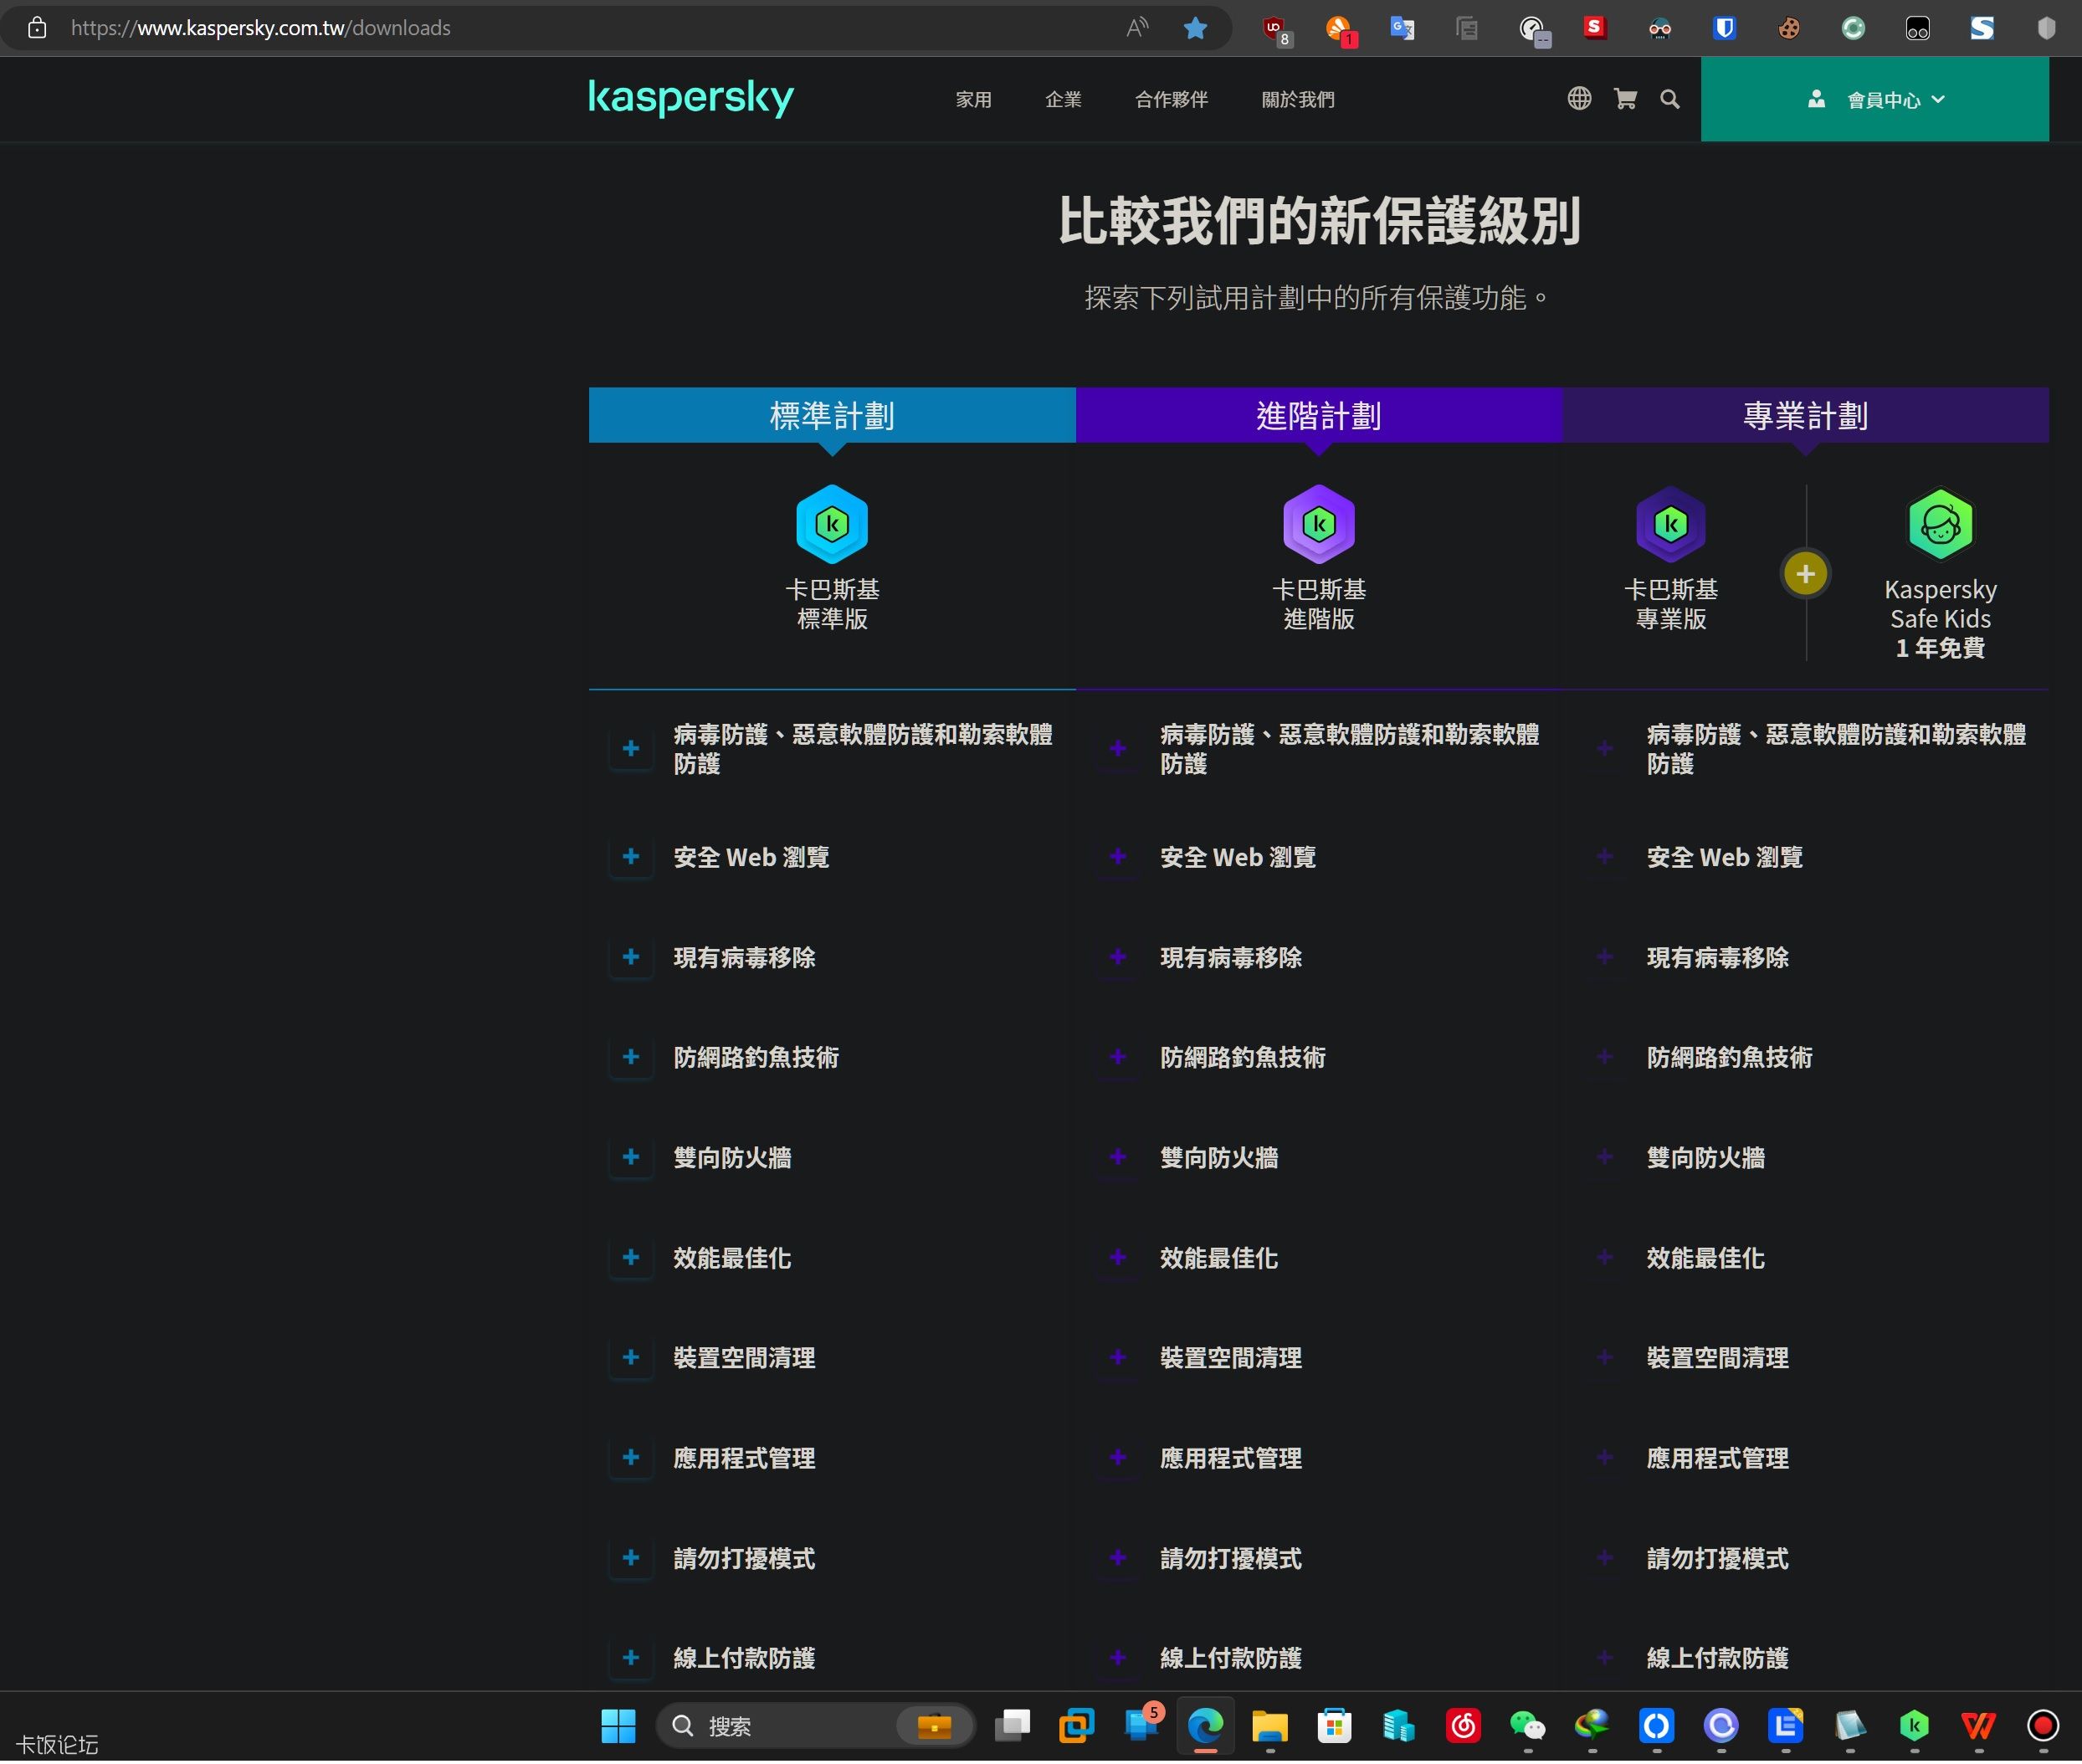Open the 企業 menu
The width and height of the screenshot is (2082, 1764).
click(x=1063, y=99)
